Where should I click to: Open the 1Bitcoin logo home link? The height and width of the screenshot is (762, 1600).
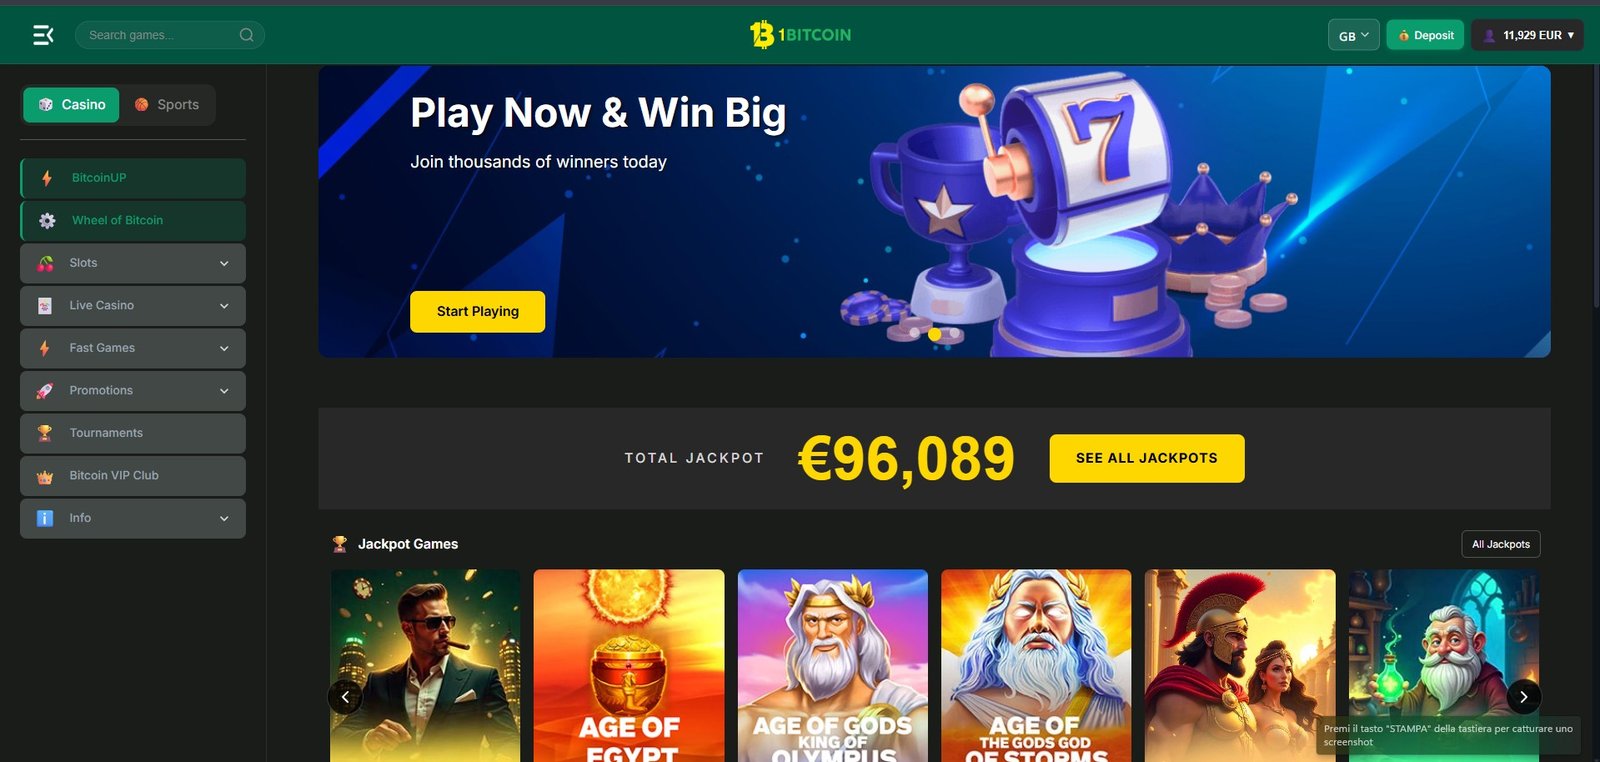[800, 35]
